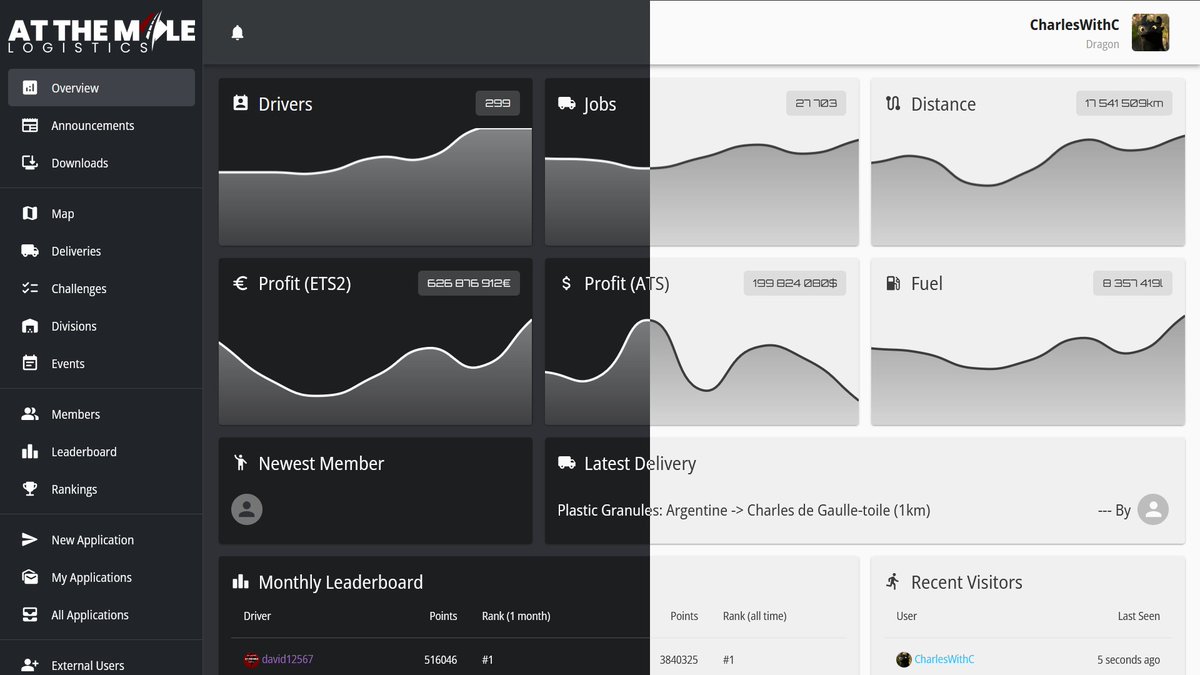Open External Users page
This screenshot has height=675, width=1200.
[x=101, y=665]
